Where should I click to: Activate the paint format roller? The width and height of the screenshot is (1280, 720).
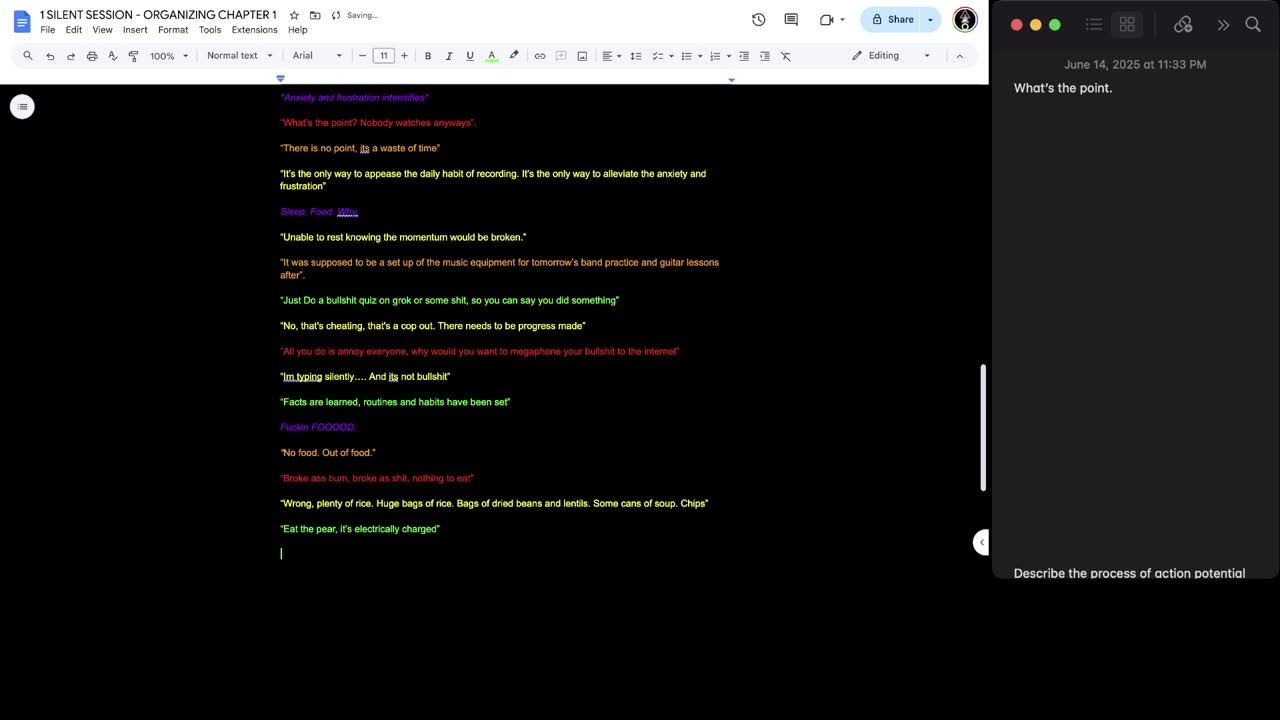point(134,56)
